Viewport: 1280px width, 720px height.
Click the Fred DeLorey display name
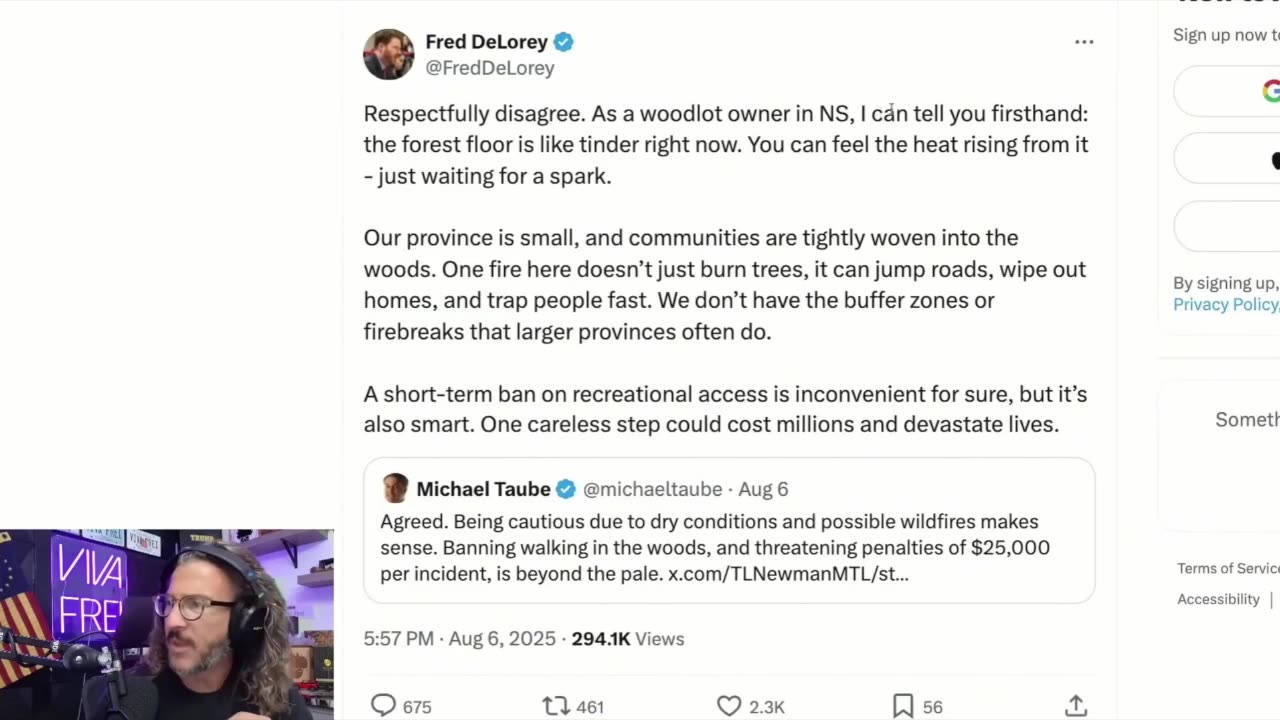coord(486,42)
